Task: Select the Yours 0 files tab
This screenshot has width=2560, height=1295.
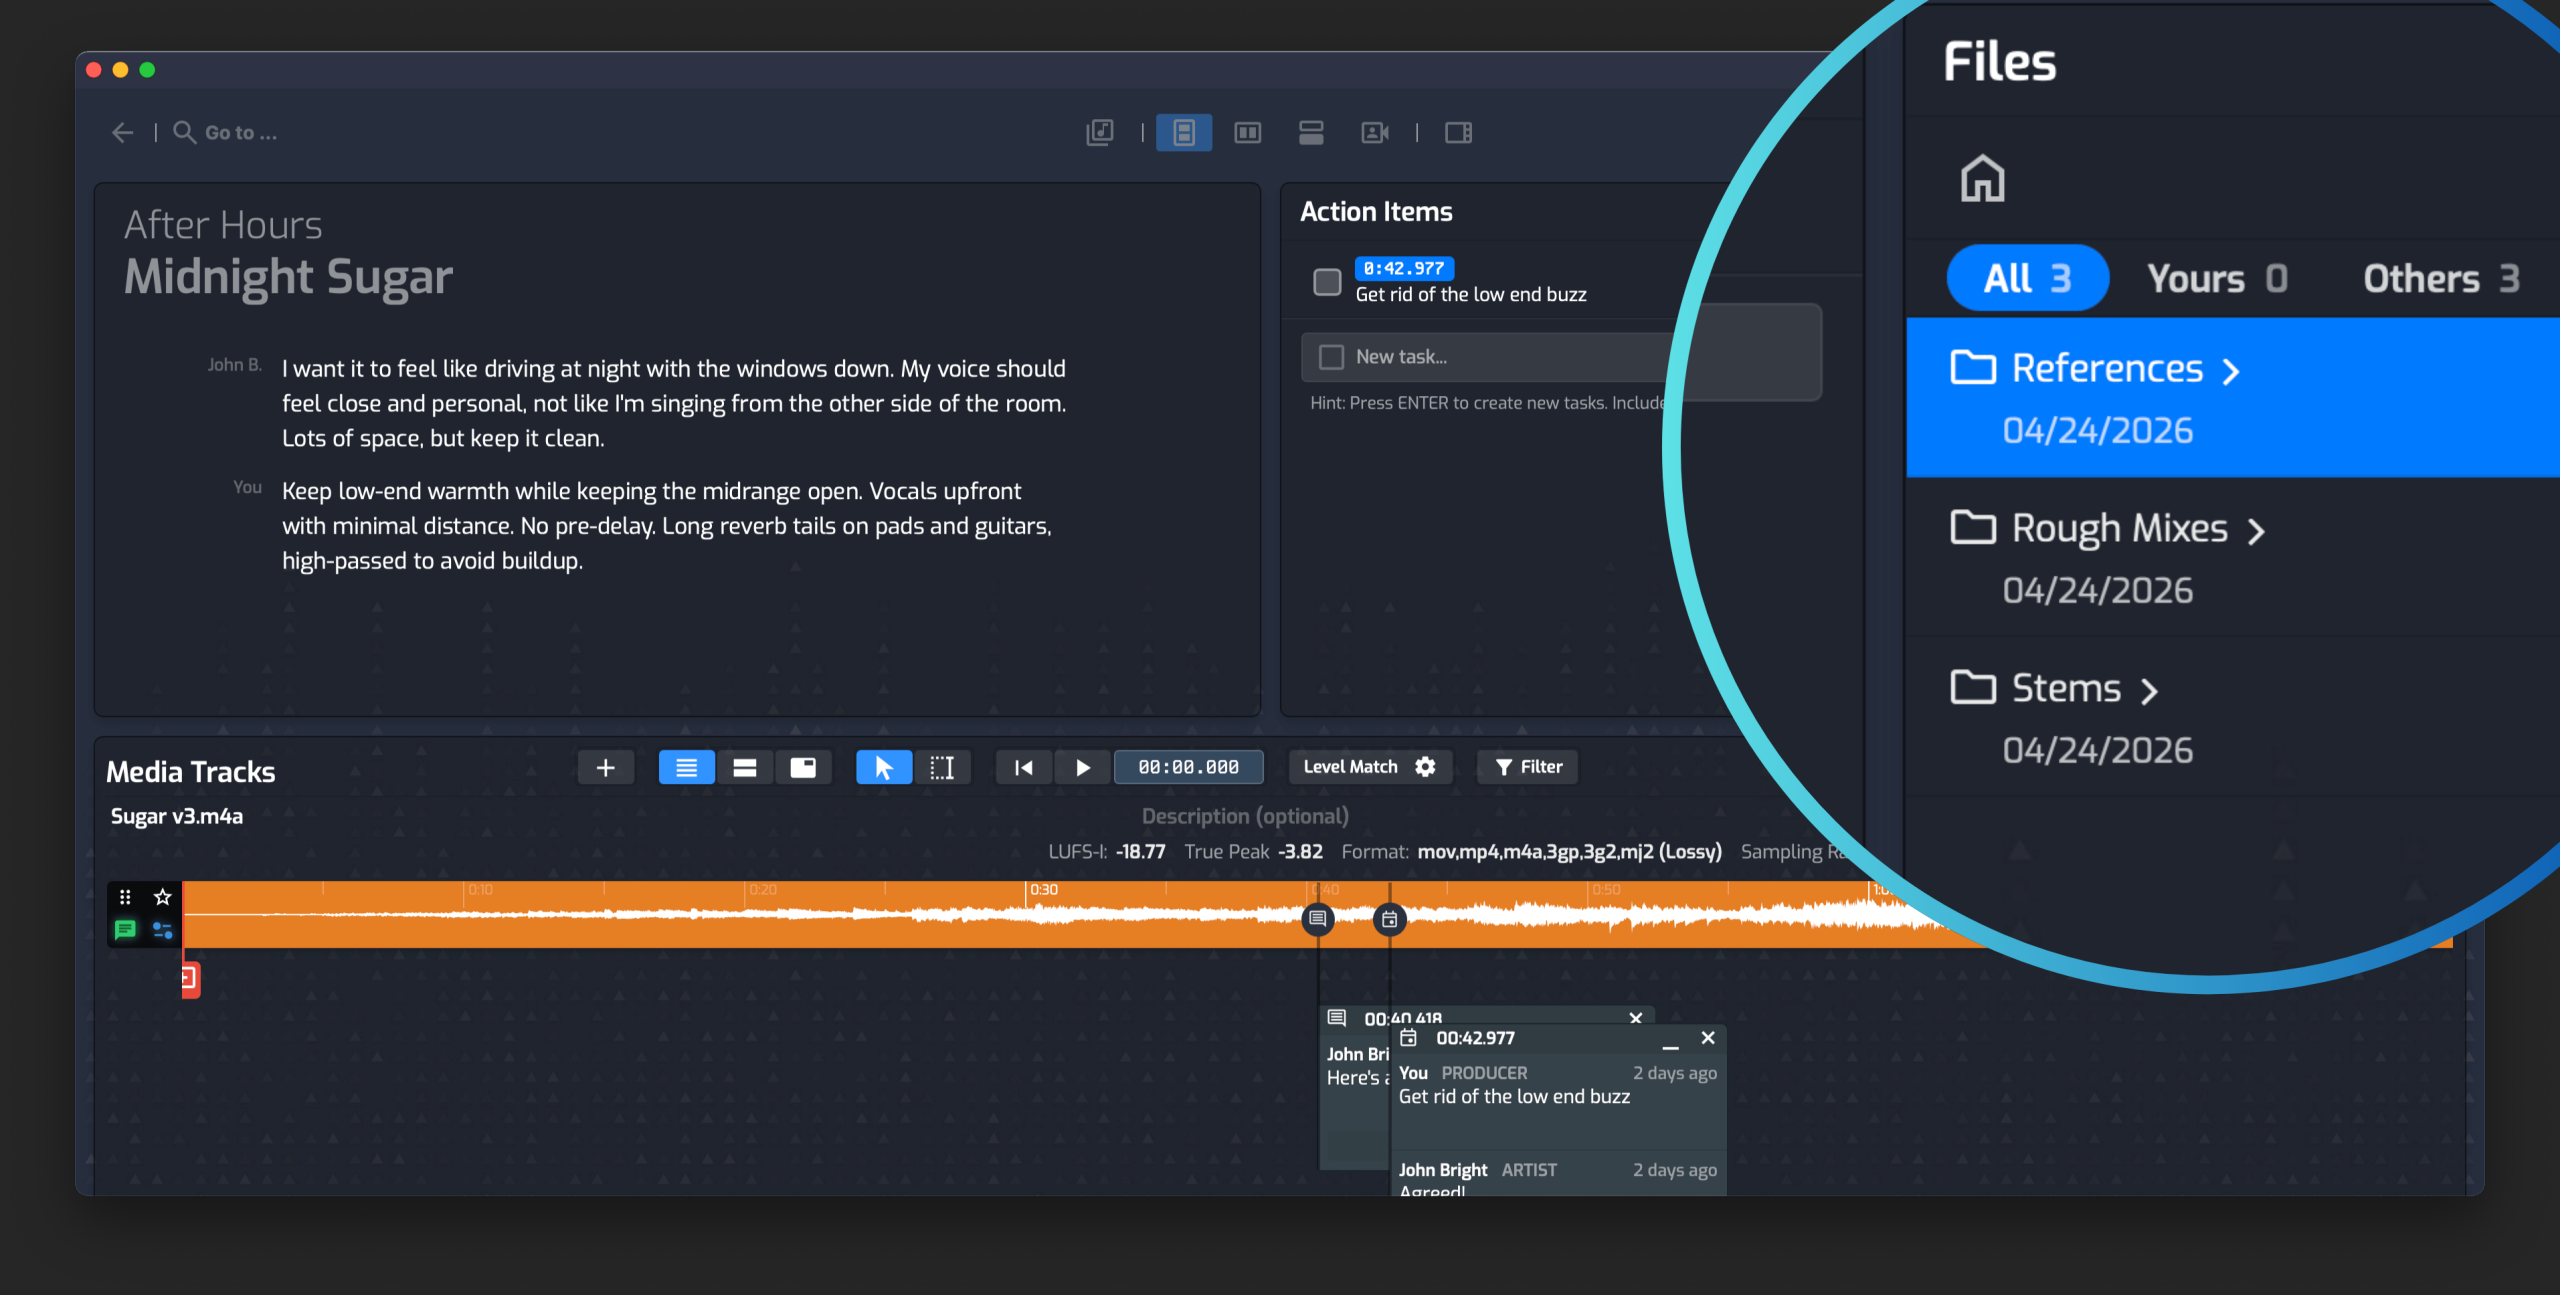Action: [x=2217, y=278]
